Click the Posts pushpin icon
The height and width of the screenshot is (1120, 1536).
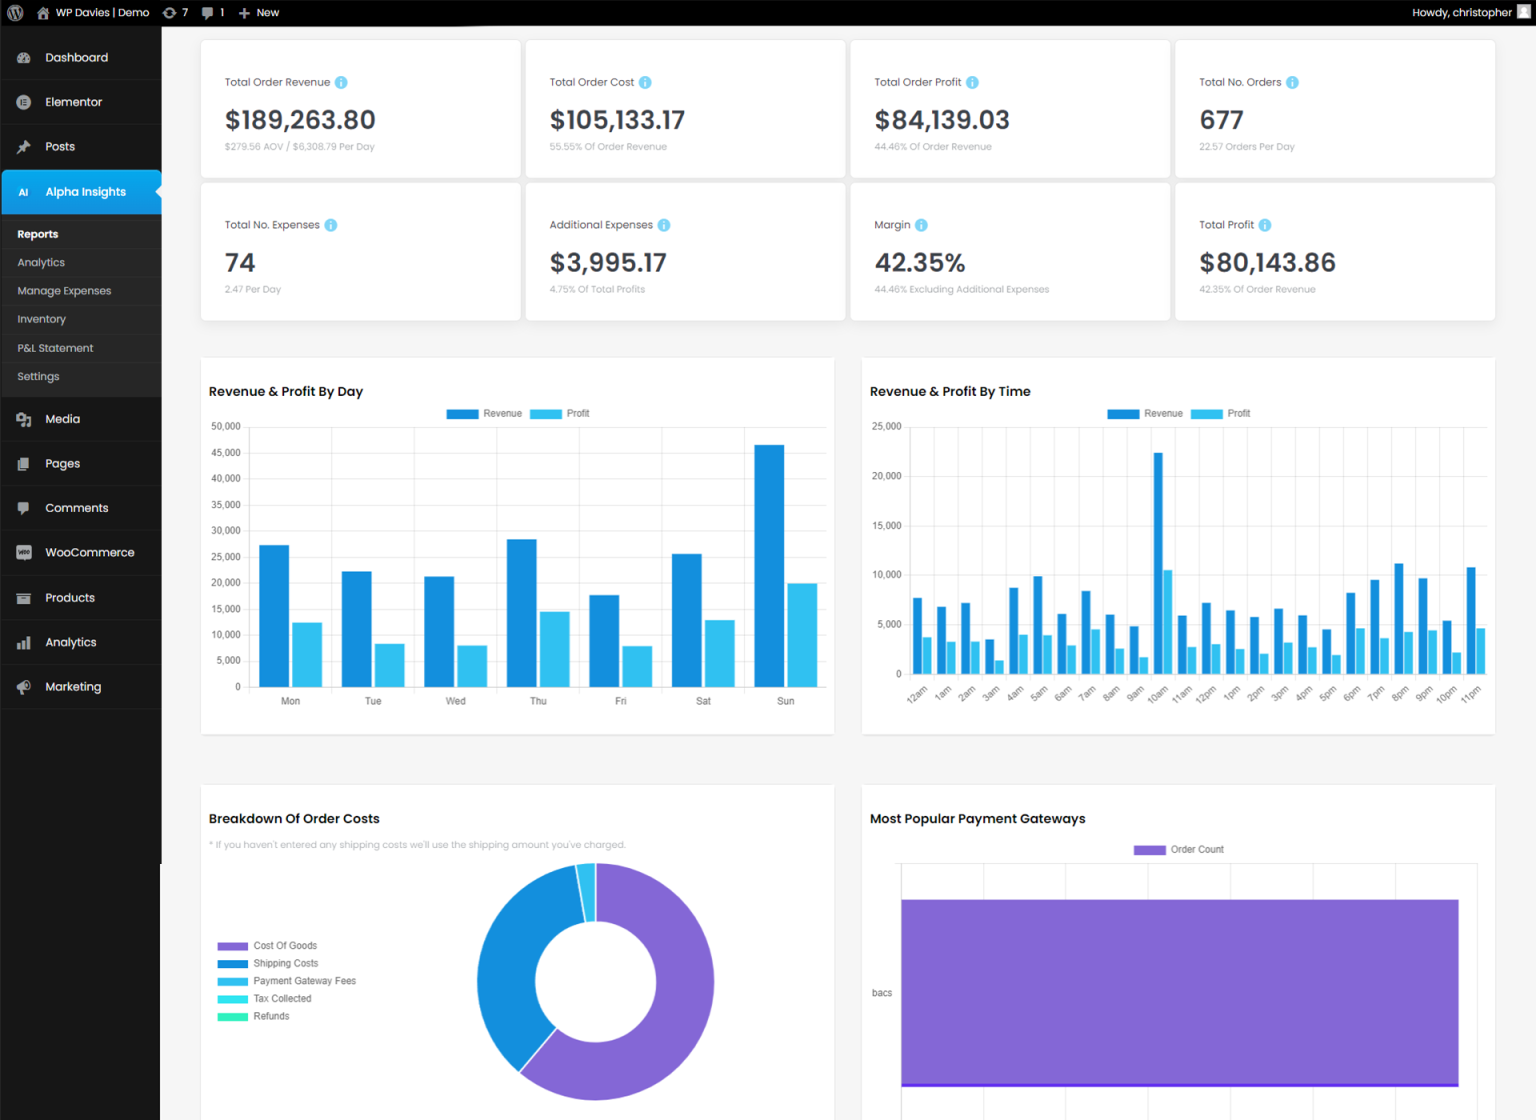[x=22, y=146]
